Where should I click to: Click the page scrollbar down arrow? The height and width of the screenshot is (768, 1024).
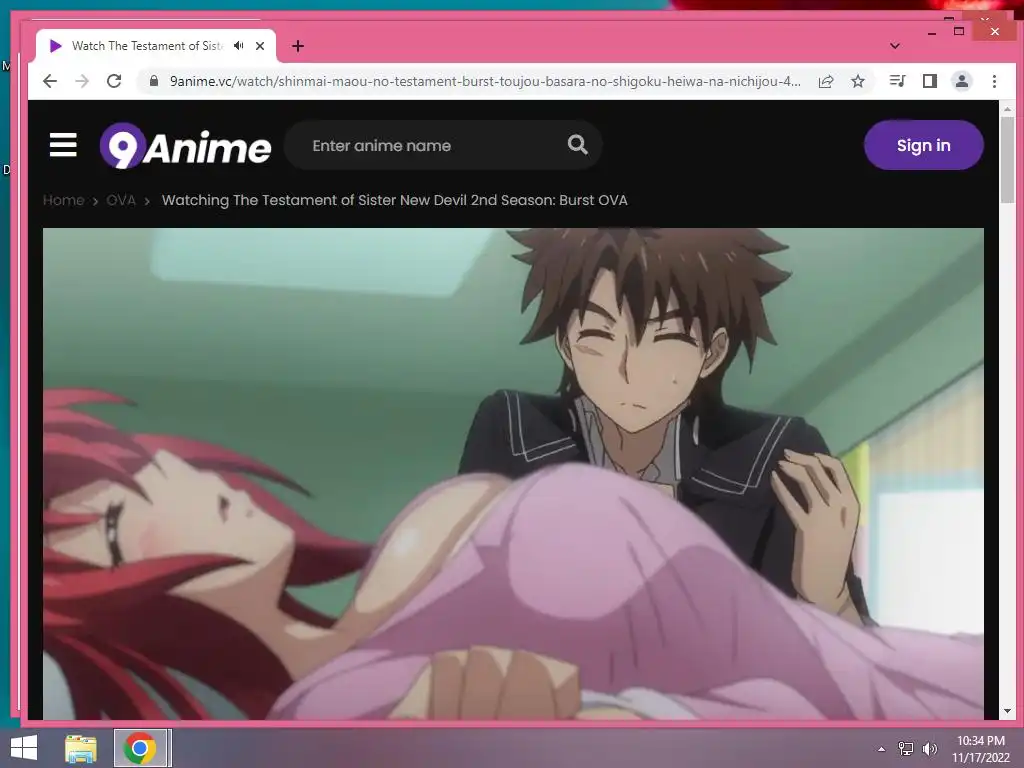1007,711
